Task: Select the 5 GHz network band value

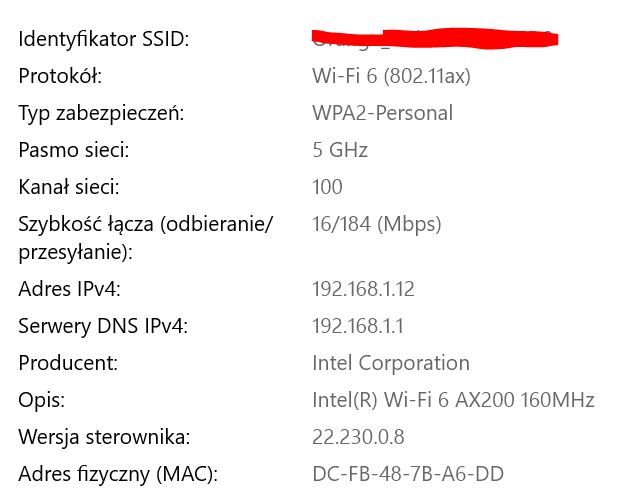Action: pyautogui.click(x=340, y=150)
